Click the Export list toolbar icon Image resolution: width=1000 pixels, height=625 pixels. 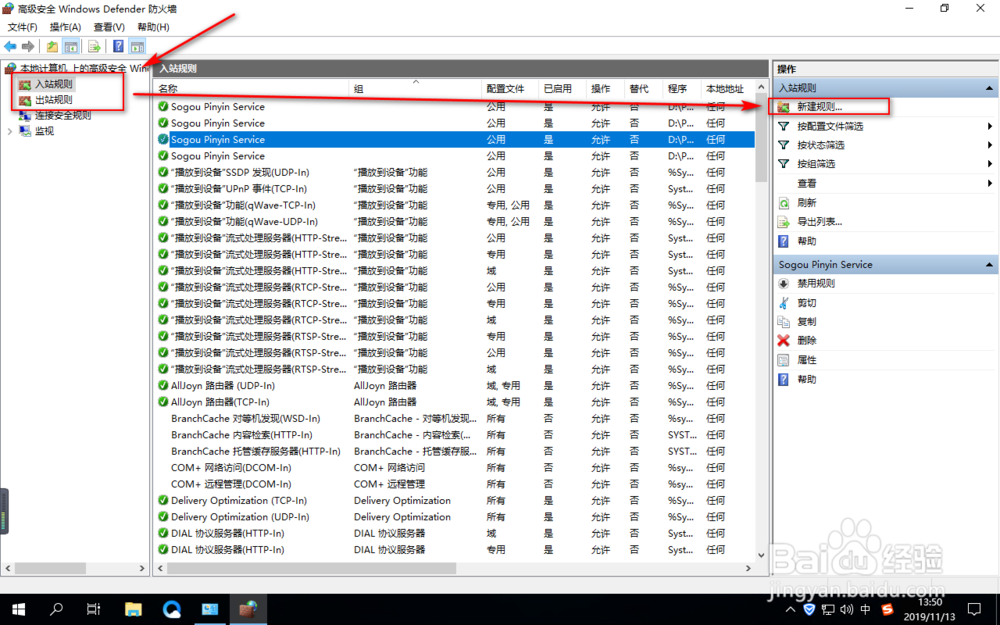(94, 46)
